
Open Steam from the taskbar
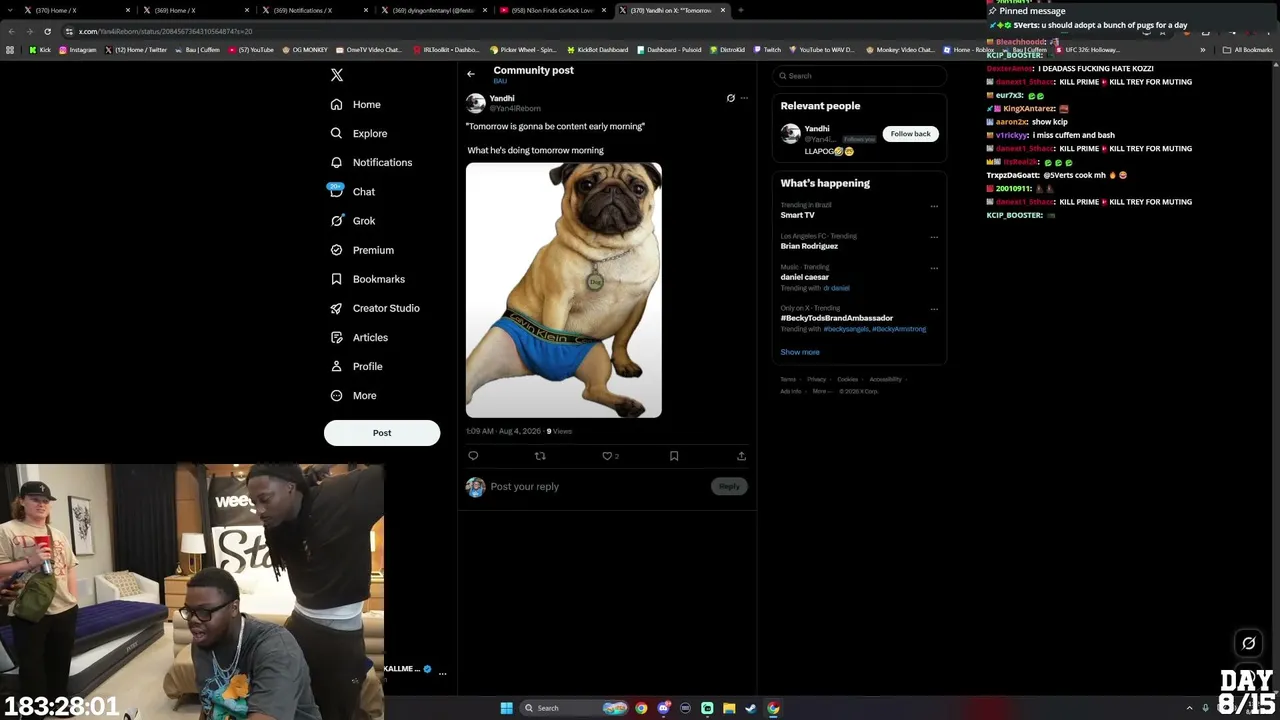(751, 708)
